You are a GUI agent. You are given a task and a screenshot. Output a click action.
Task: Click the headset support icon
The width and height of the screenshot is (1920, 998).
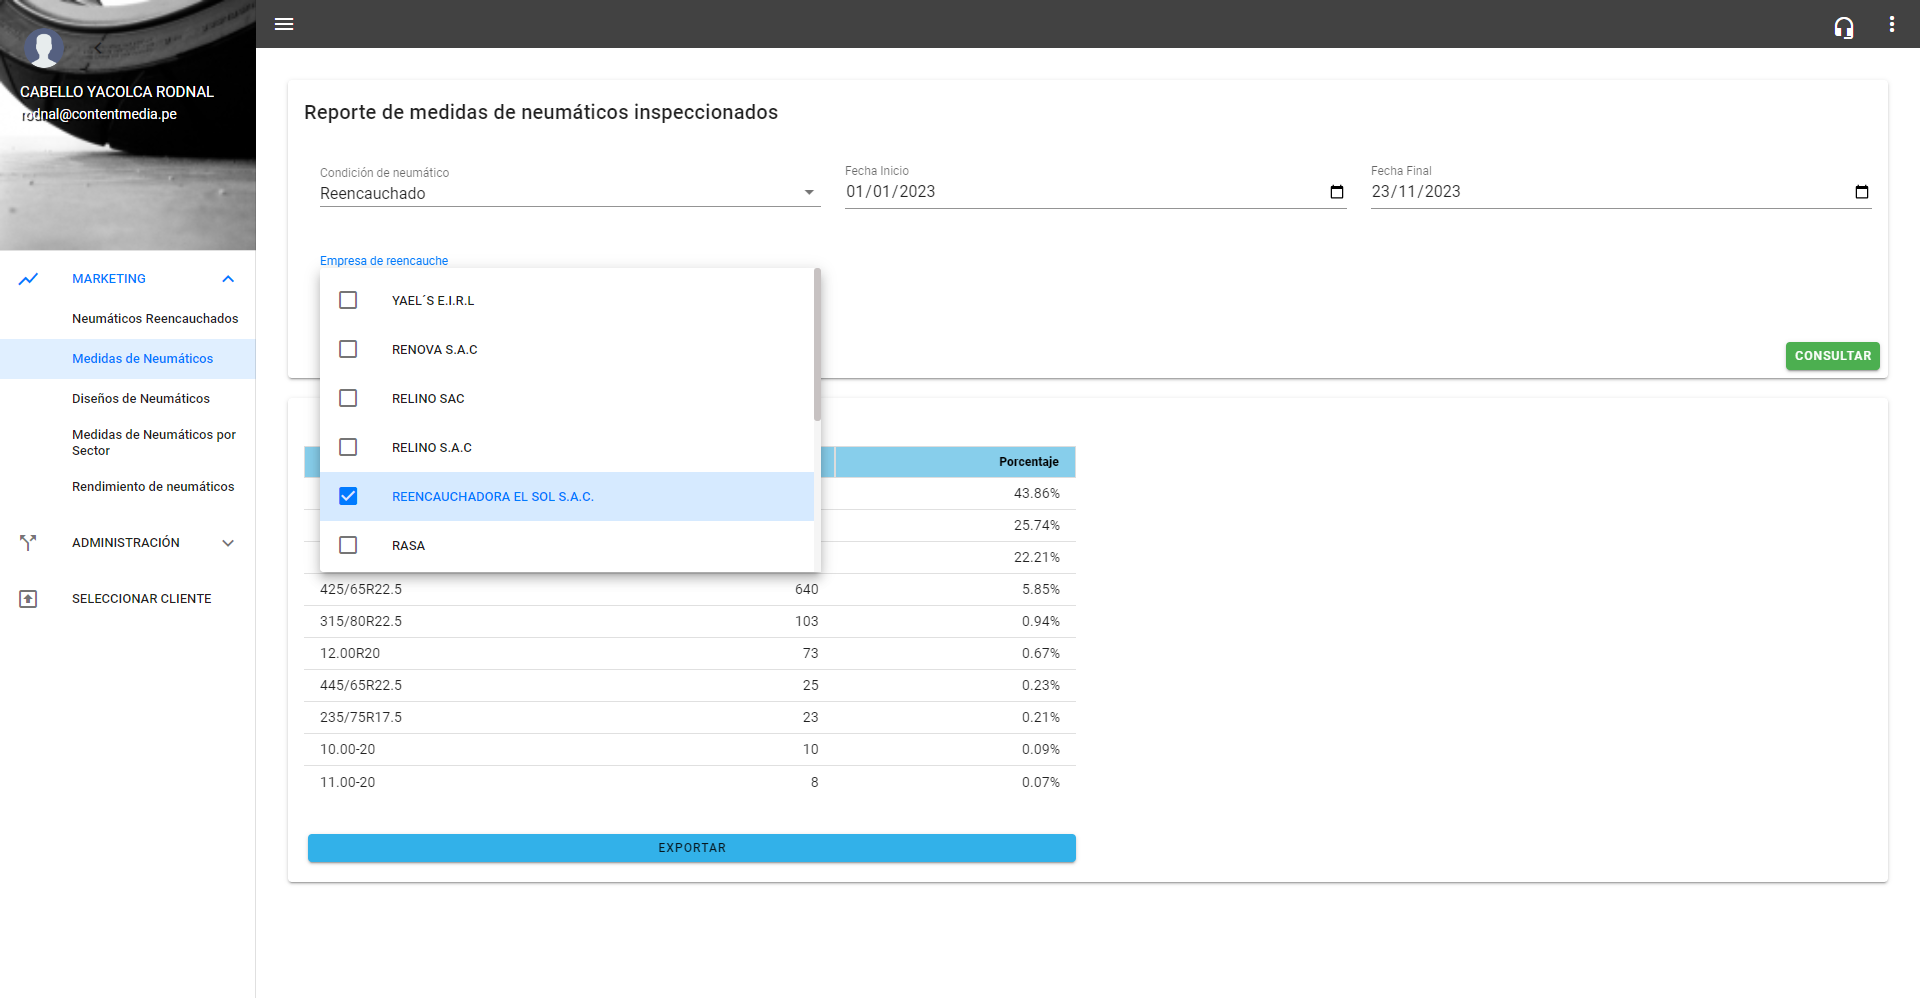tap(1843, 27)
